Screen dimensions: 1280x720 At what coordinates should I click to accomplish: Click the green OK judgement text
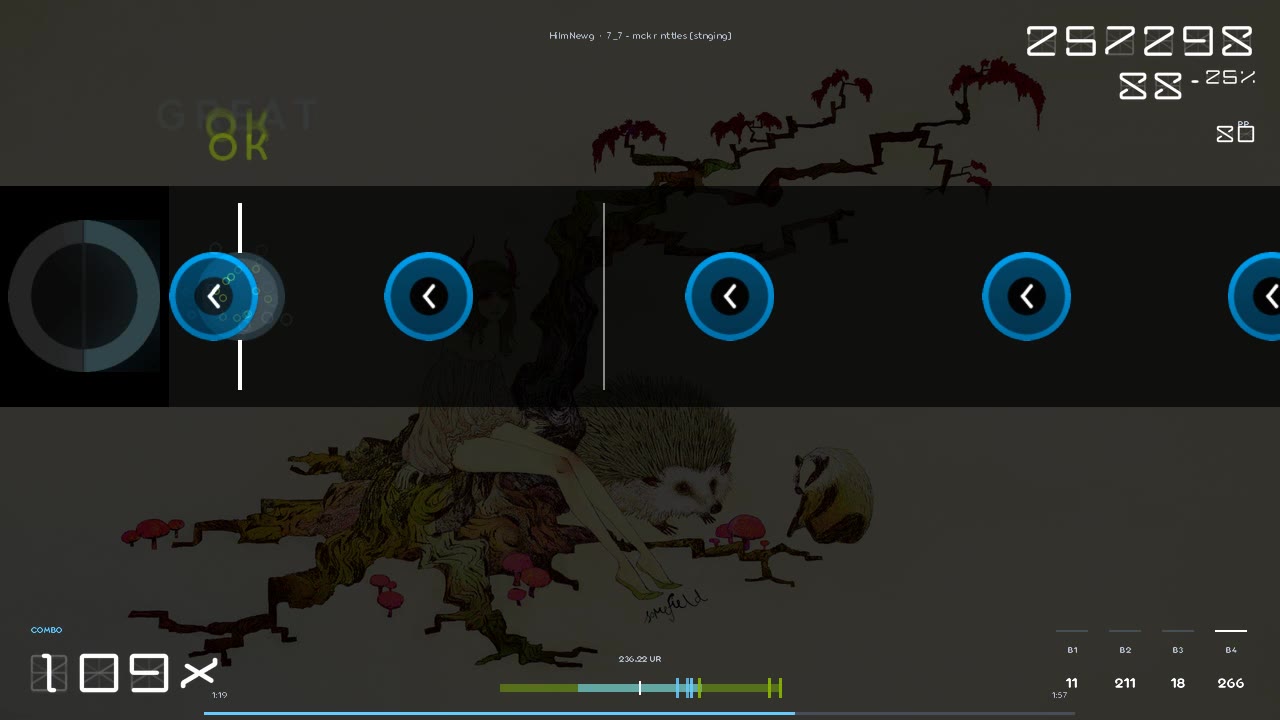tap(238, 137)
